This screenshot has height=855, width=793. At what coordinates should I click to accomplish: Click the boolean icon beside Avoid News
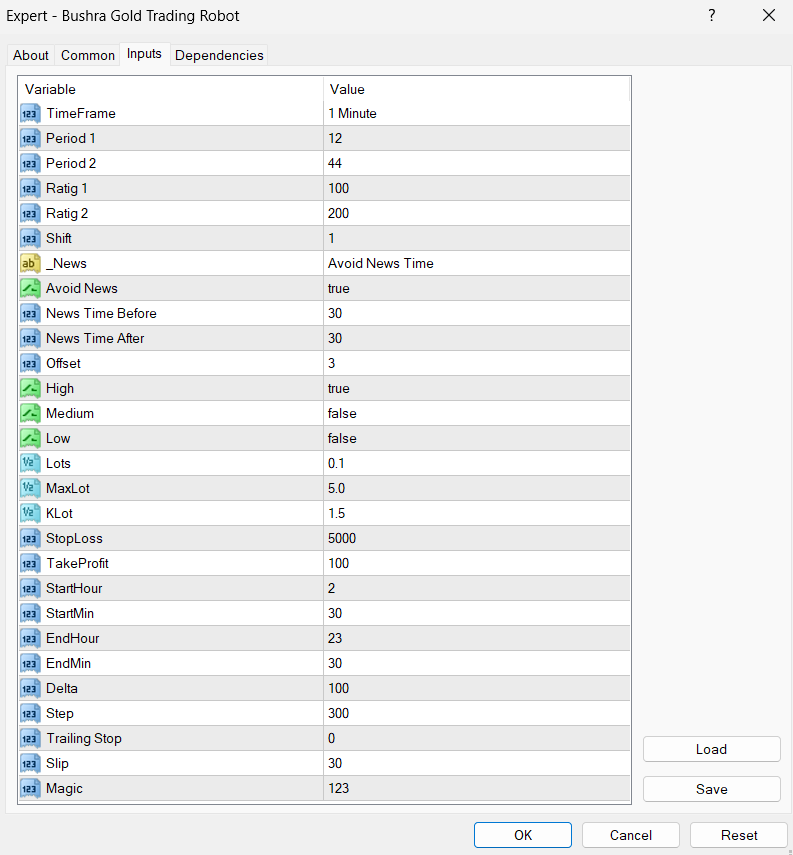(30, 289)
